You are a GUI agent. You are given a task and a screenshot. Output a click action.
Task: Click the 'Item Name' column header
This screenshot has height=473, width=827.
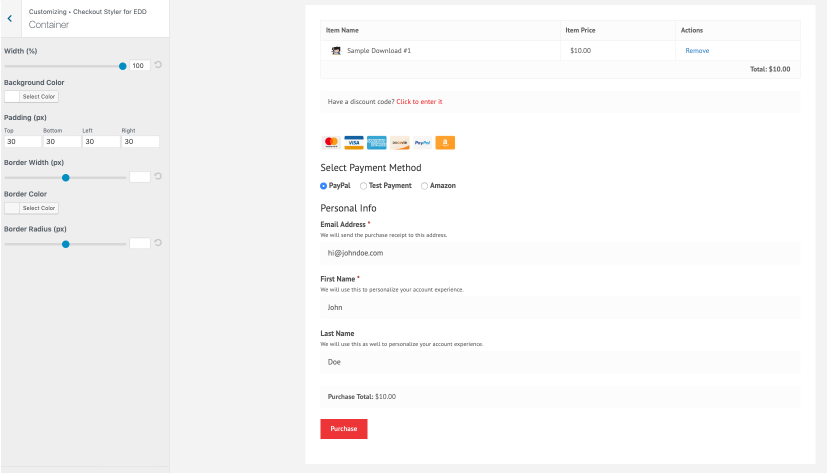click(x=342, y=30)
